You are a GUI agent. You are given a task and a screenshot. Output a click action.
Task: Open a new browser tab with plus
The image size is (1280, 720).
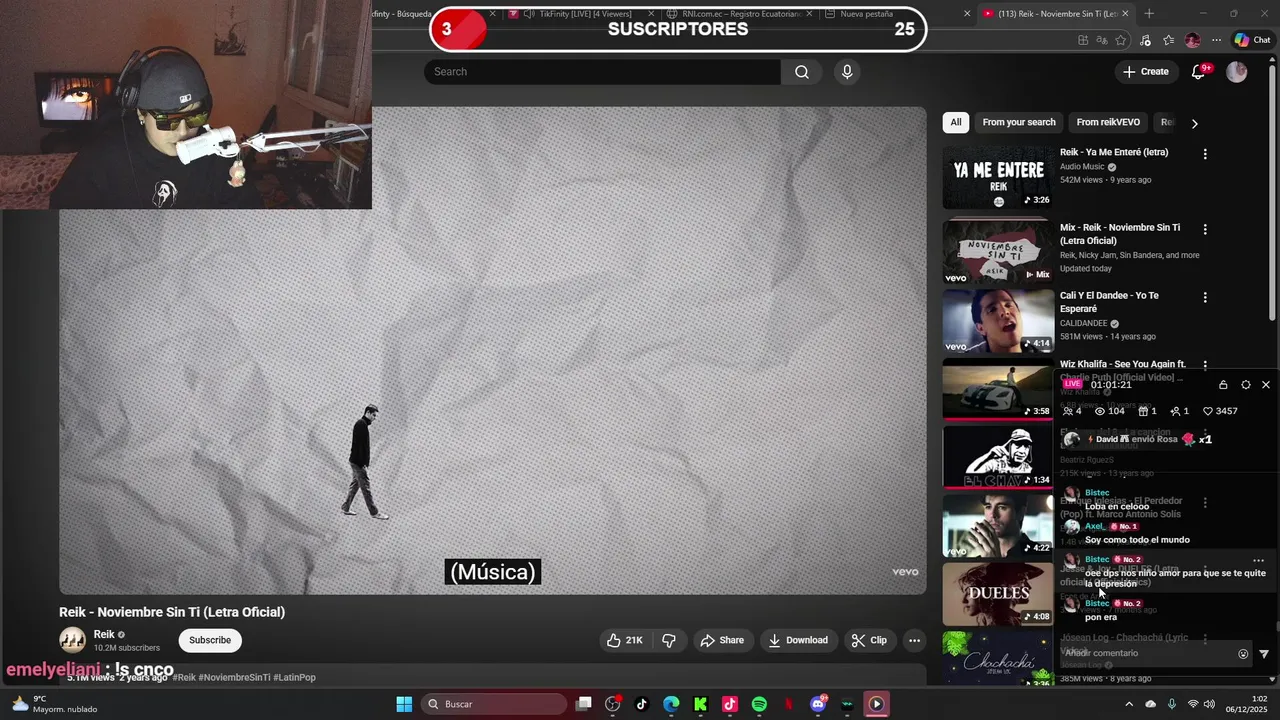[x=1149, y=14]
